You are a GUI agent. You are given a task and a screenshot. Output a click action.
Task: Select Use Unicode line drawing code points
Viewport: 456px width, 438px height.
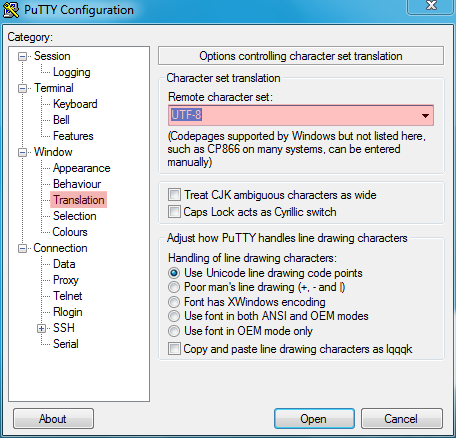coord(174,273)
